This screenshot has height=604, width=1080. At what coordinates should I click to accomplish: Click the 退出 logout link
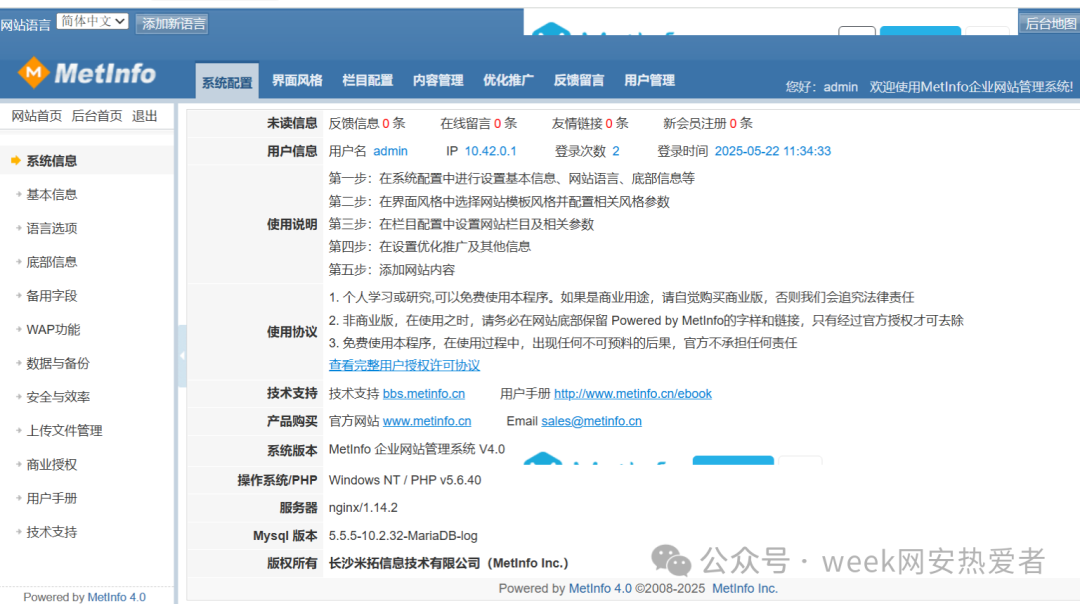click(x=145, y=116)
